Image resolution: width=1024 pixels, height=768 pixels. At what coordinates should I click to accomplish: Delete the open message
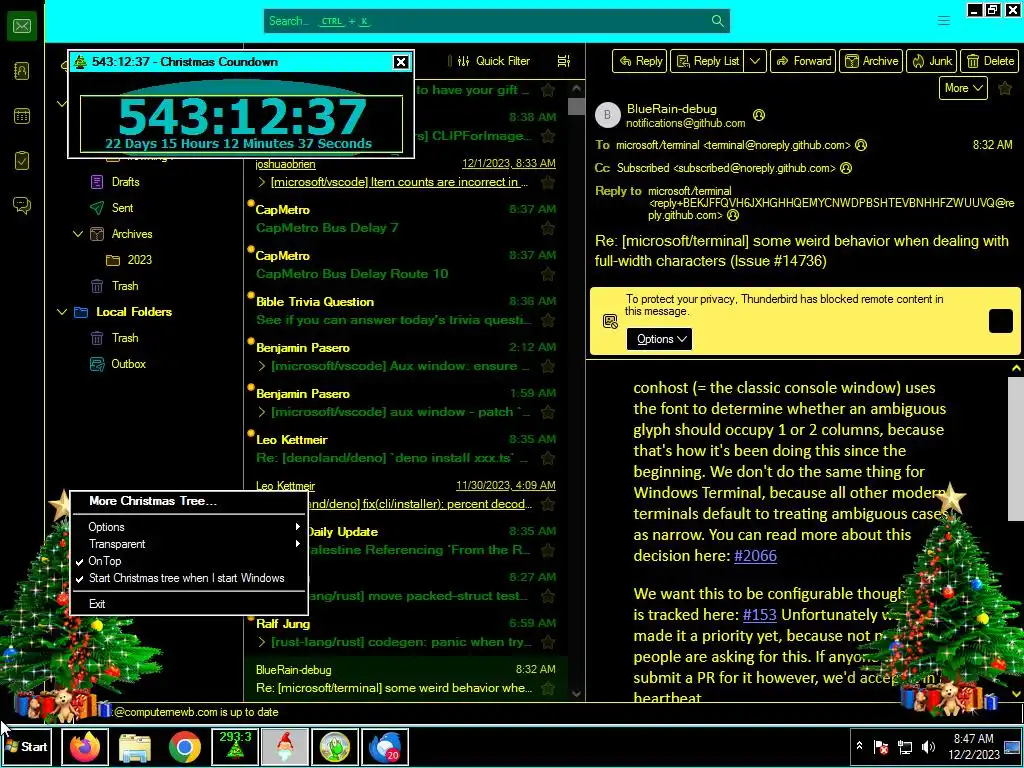click(990, 61)
